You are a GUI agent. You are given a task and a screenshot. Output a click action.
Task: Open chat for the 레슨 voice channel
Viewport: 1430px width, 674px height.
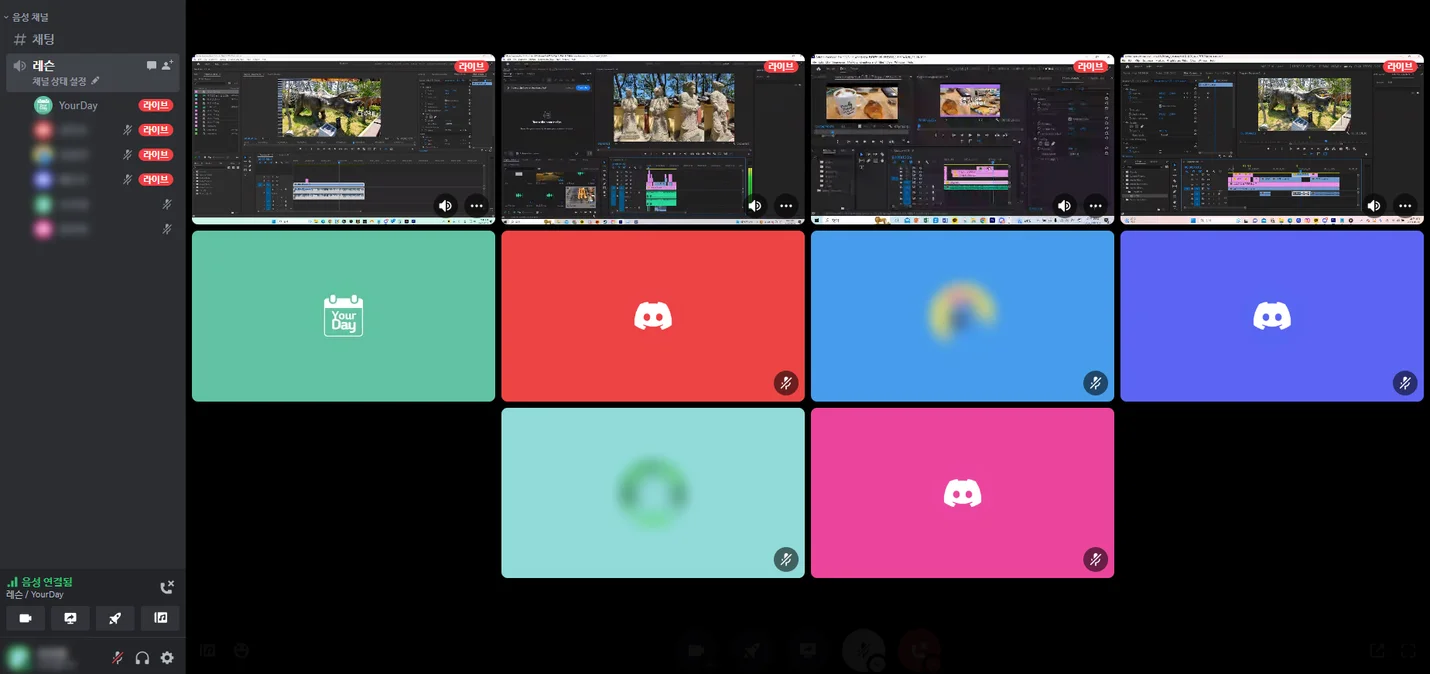(x=152, y=65)
